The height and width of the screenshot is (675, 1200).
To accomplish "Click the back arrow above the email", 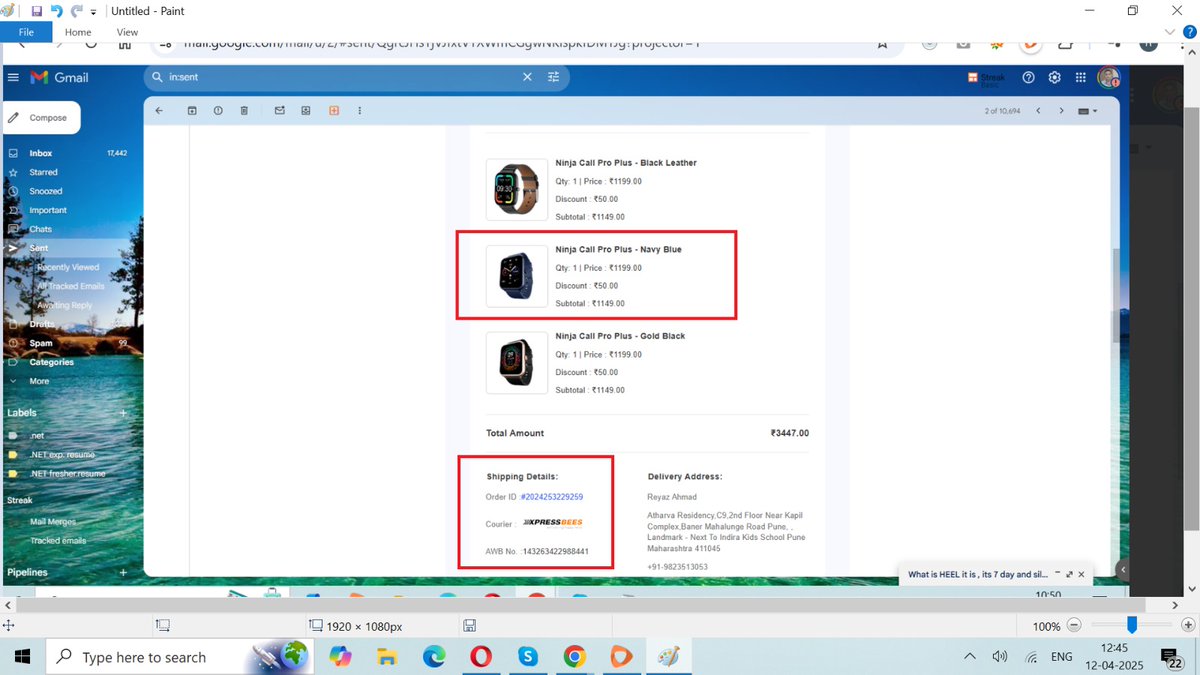I will [x=159, y=110].
